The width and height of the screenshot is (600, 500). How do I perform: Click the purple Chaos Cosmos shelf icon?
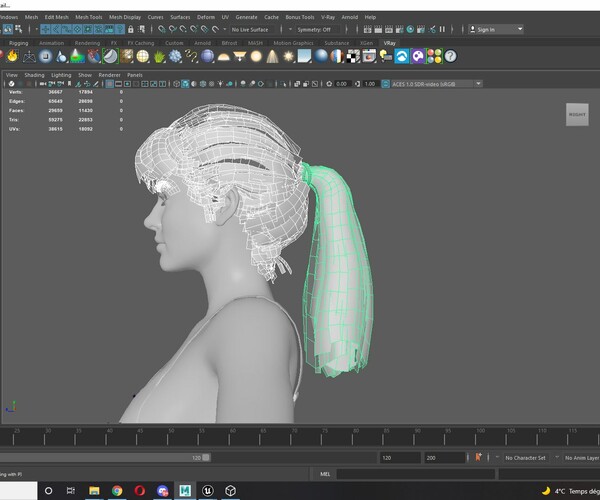click(418, 56)
